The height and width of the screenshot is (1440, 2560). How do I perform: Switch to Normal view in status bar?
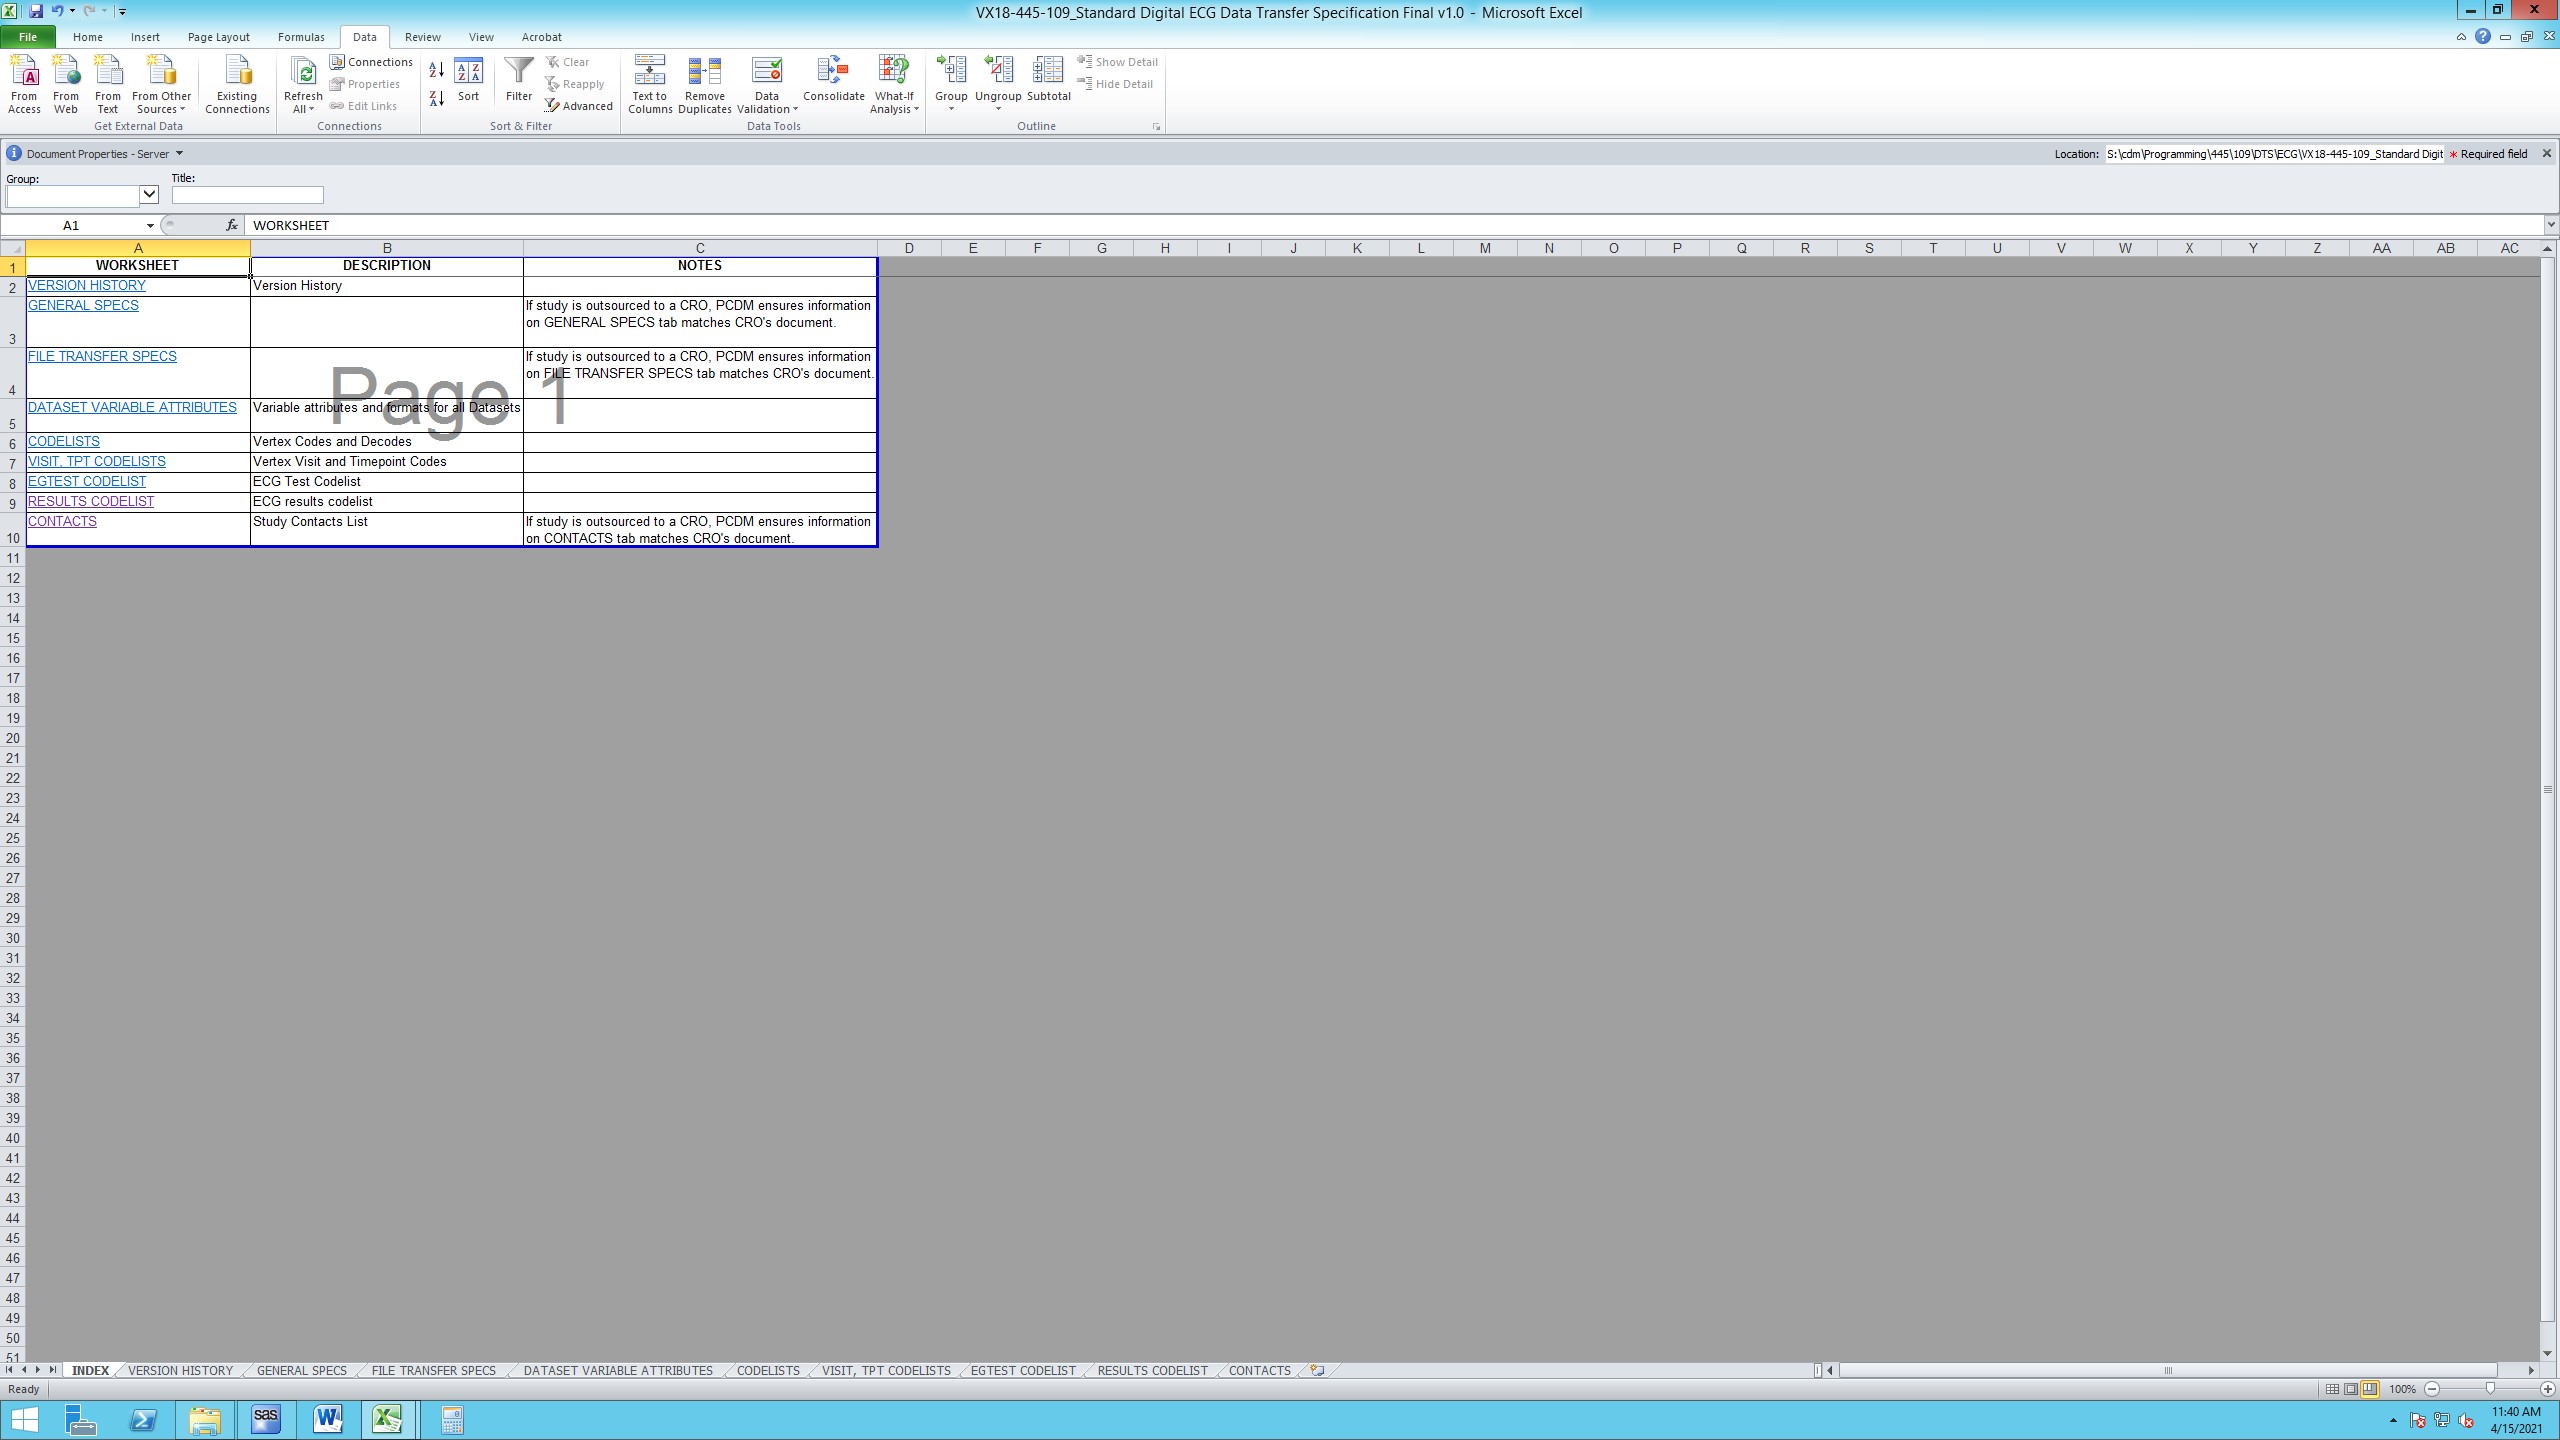pos(2332,1389)
